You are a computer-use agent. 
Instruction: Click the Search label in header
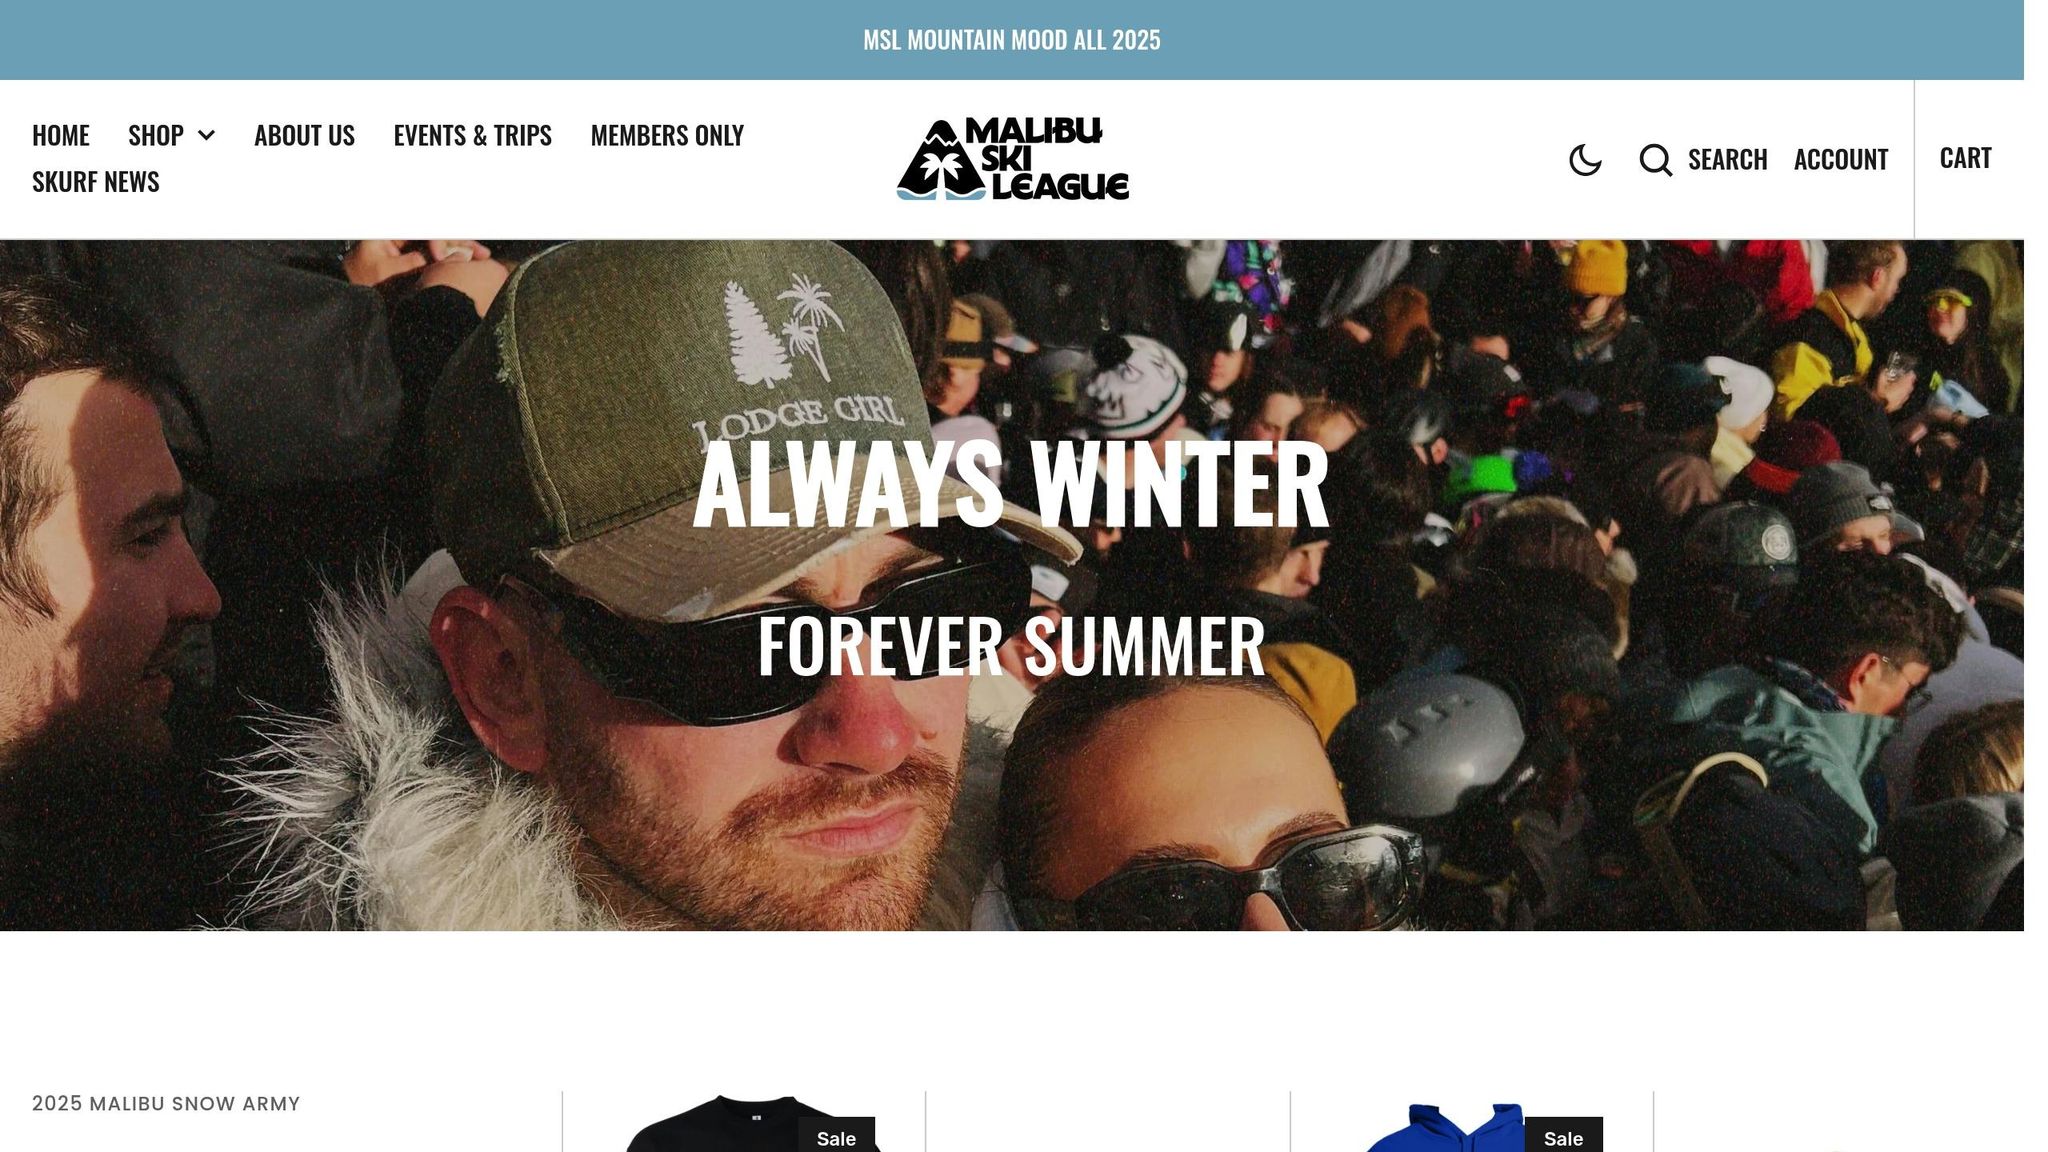[x=1727, y=160]
